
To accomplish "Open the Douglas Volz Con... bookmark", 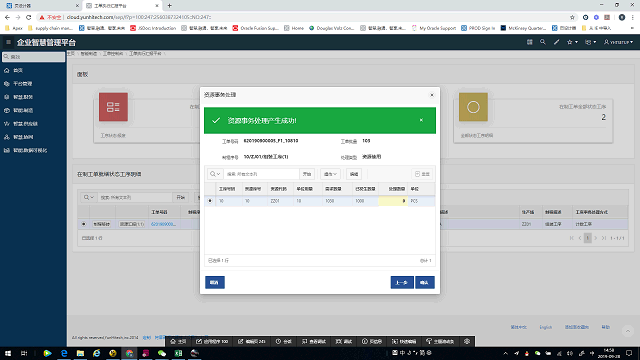I will [x=331, y=28].
